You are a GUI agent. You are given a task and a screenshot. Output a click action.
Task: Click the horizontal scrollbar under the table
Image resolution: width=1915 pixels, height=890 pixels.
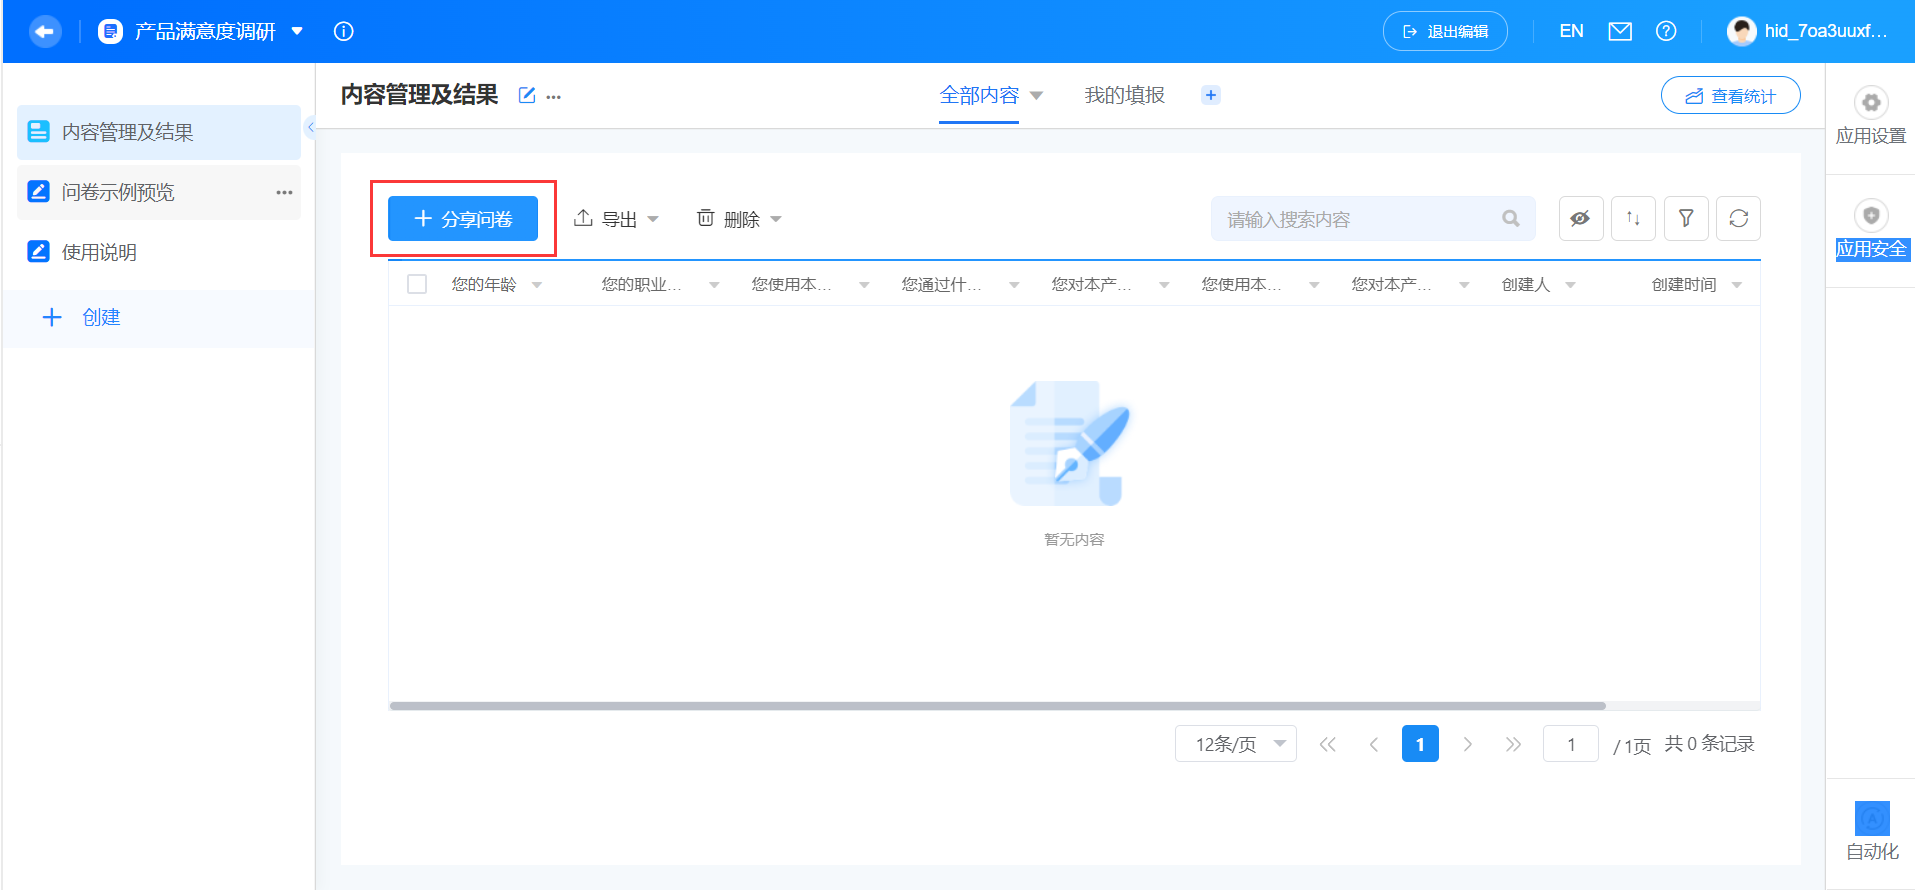coord(998,706)
